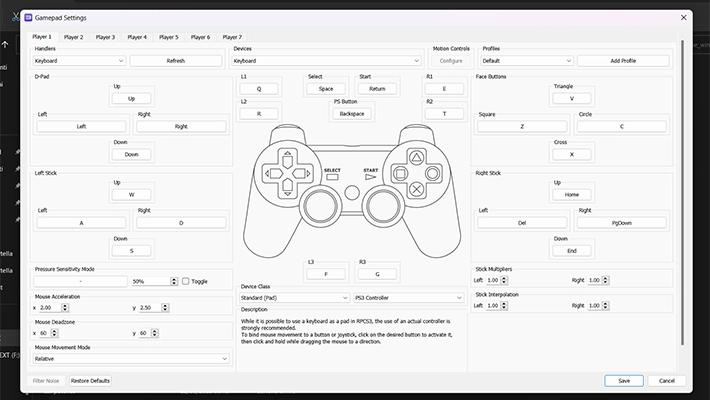Save the gamepad settings

click(x=624, y=381)
